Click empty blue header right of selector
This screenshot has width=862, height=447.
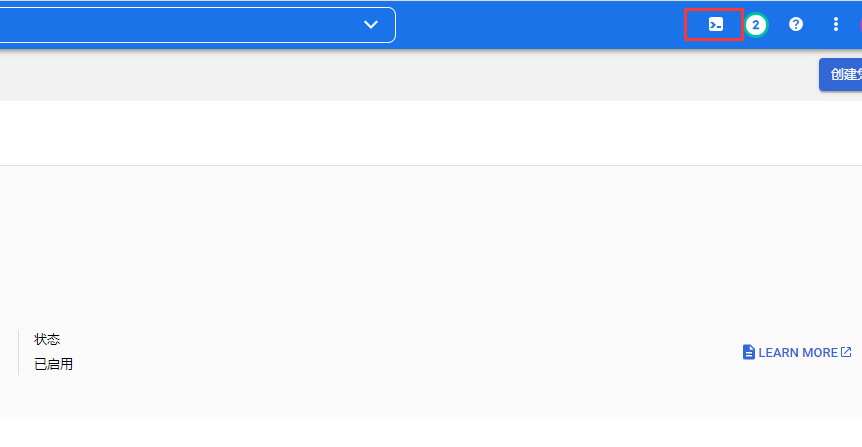pyautogui.click(x=539, y=25)
